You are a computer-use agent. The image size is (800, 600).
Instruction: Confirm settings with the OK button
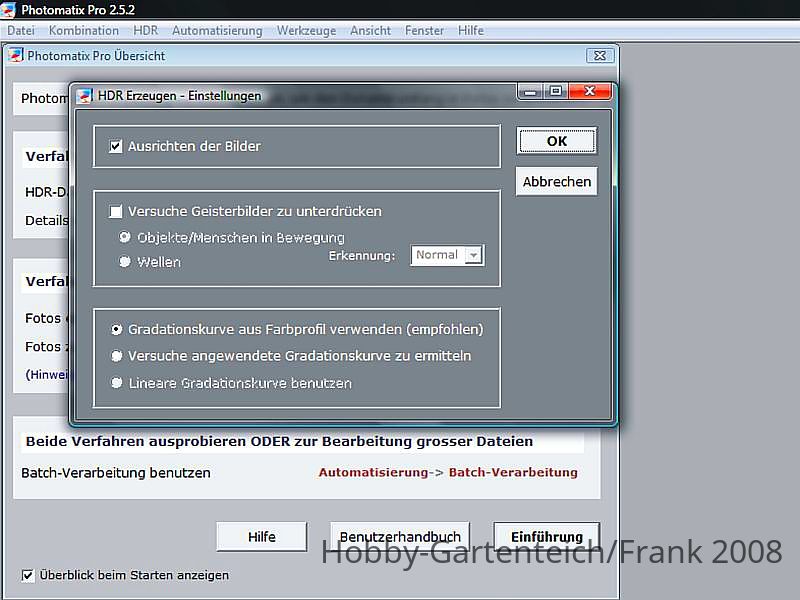coord(557,141)
